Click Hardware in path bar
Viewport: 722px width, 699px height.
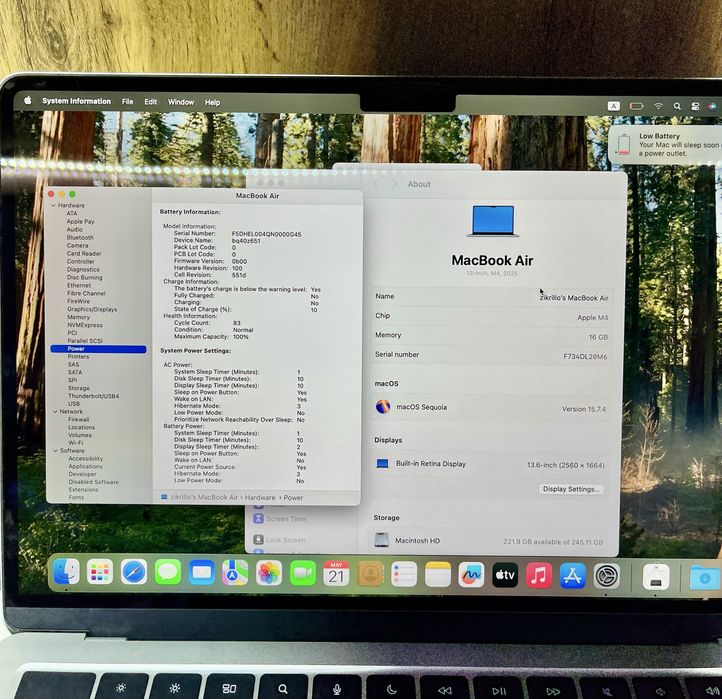point(260,497)
